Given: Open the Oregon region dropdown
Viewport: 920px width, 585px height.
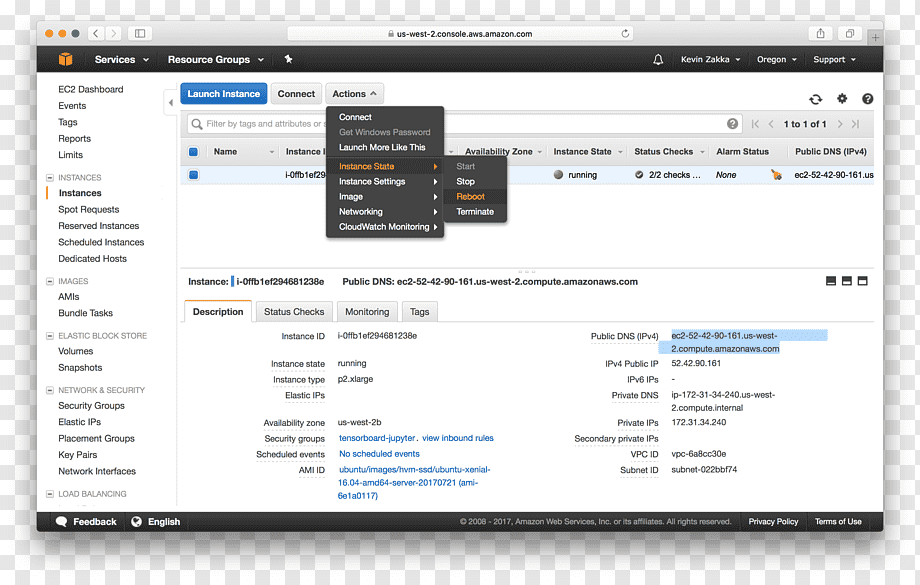Looking at the screenshot, I should [776, 59].
